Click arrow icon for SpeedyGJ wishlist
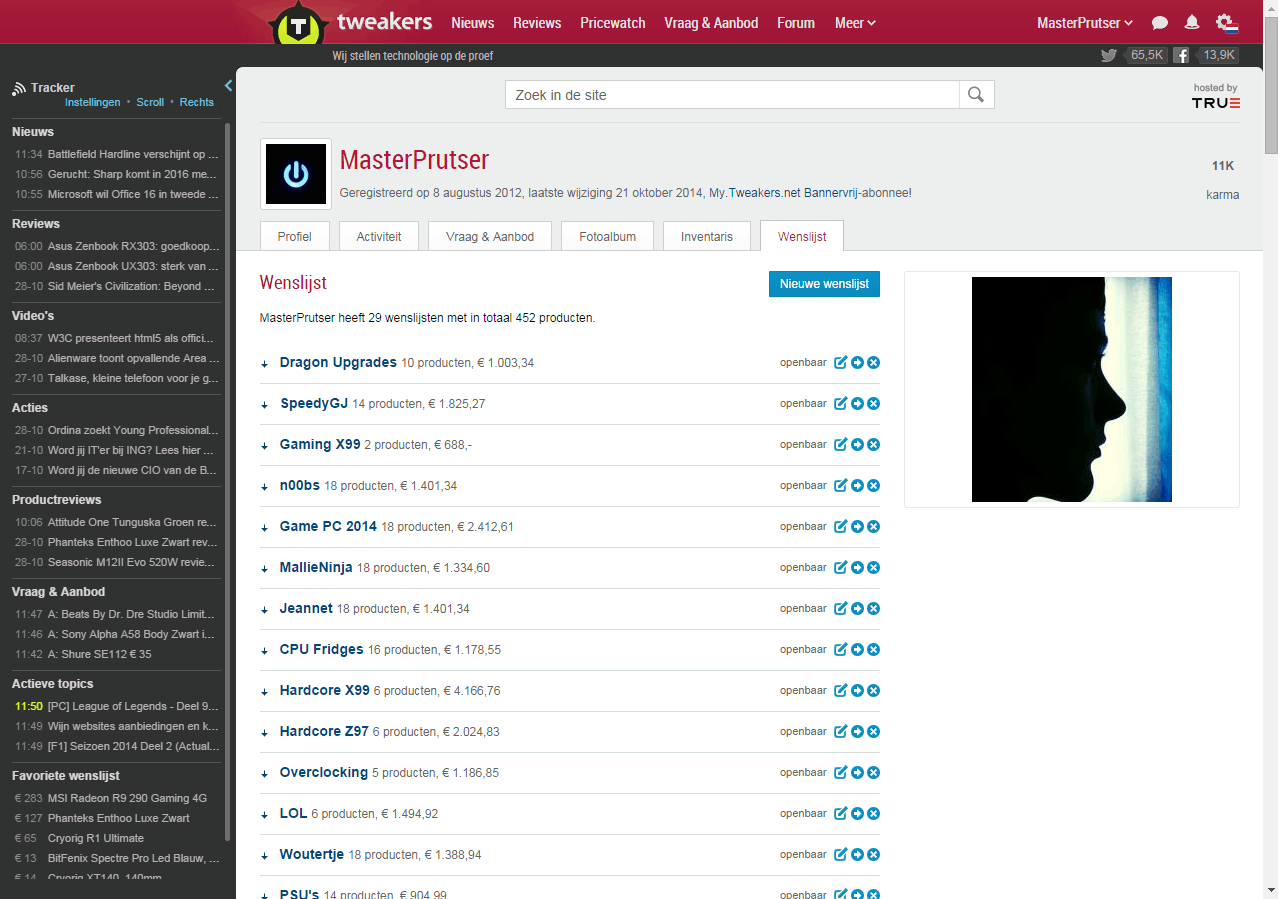1278x899 pixels. pyautogui.click(x=857, y=403)
